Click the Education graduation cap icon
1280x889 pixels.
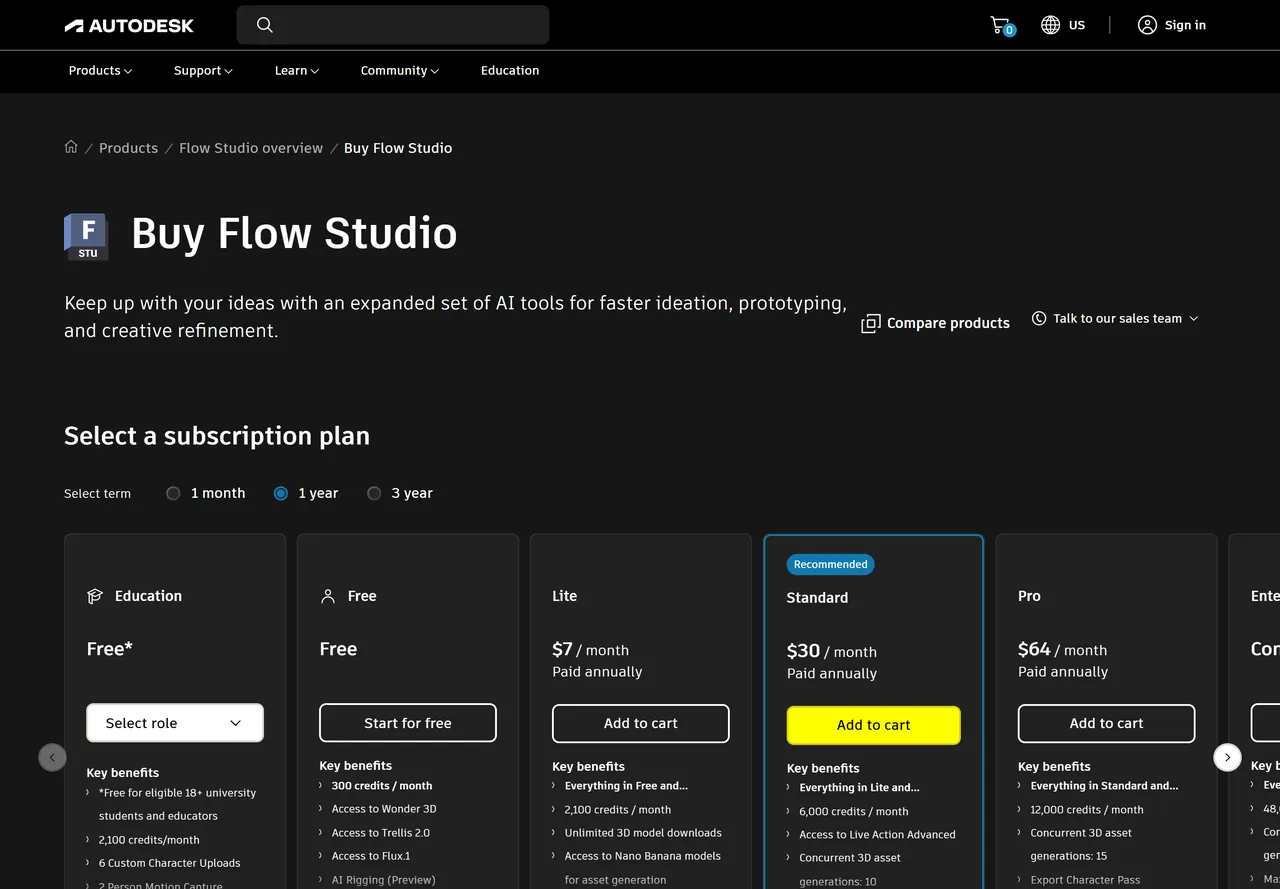[x=95, y=596]
